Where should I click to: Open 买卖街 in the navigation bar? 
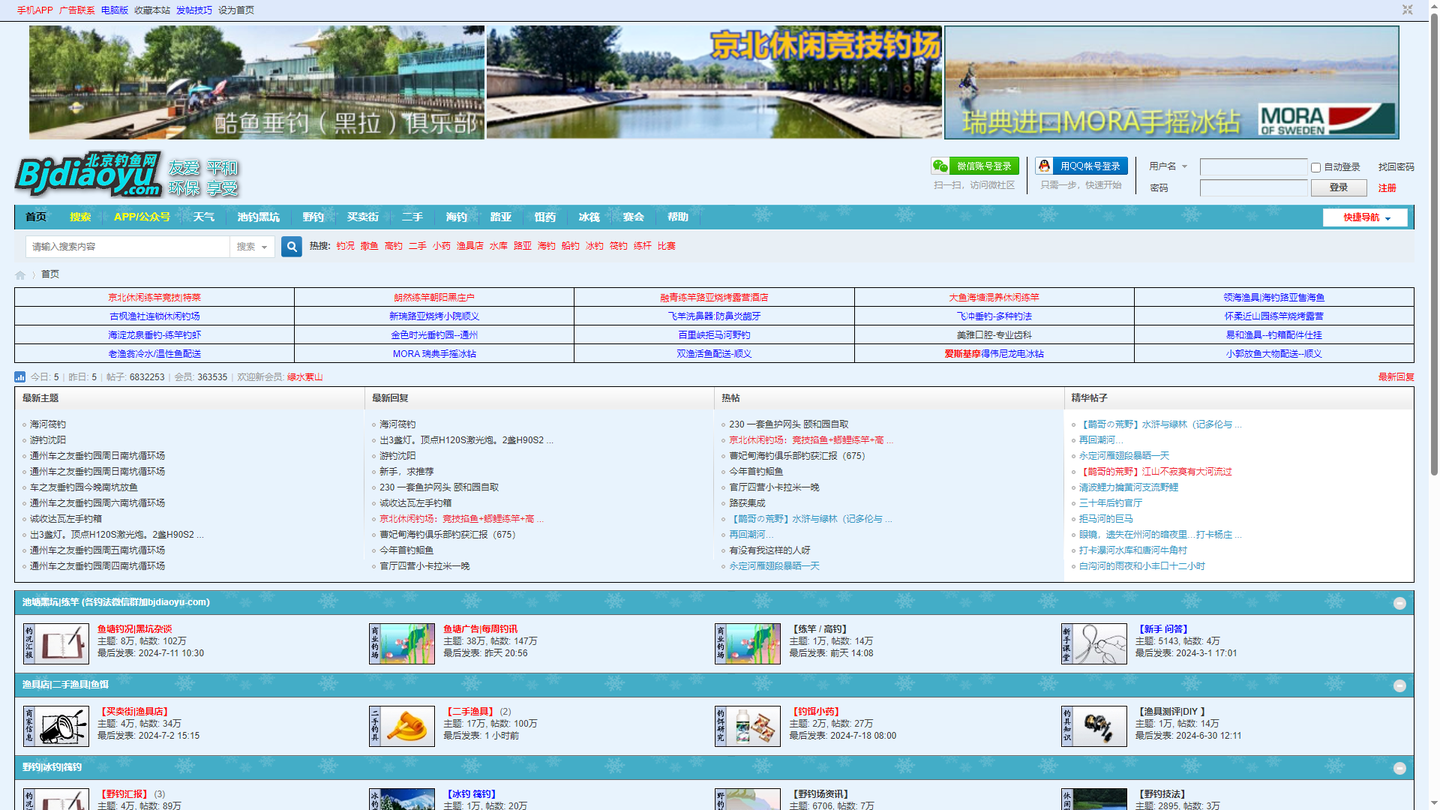363,217
